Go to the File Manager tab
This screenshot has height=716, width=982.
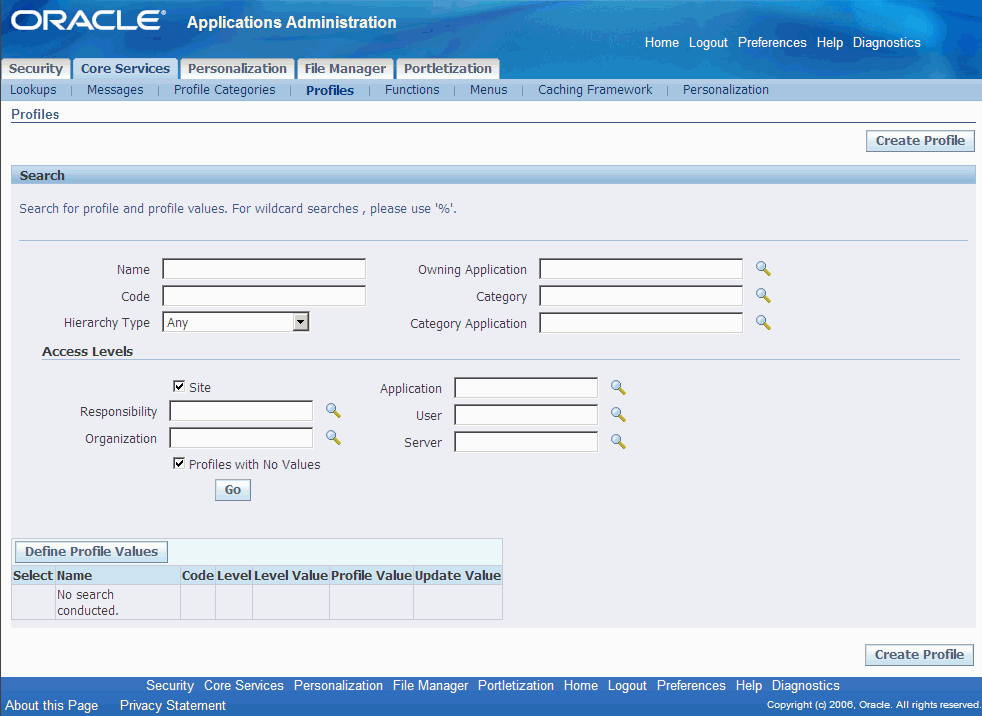345,68
